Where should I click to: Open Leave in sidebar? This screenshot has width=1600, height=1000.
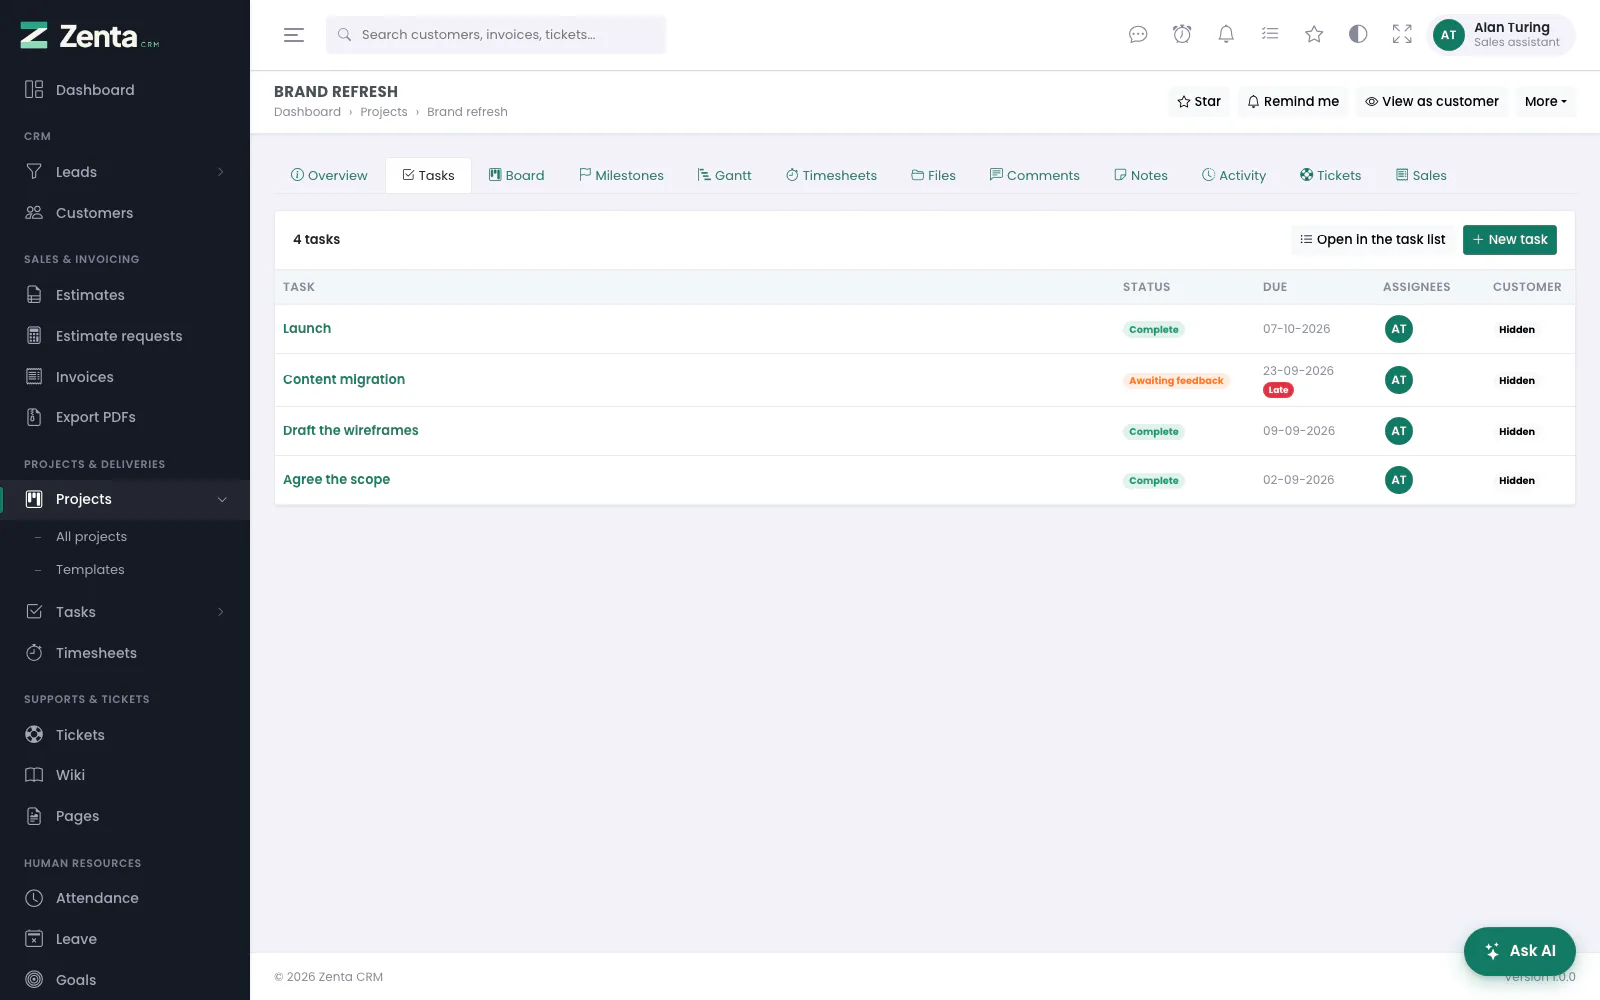(125, 939)
